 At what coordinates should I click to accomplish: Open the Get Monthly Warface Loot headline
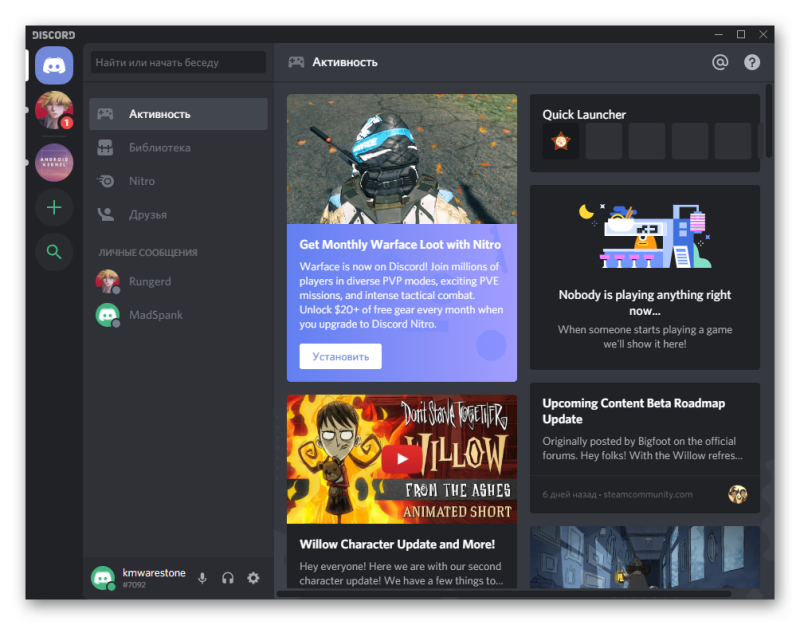pos(400,244)
